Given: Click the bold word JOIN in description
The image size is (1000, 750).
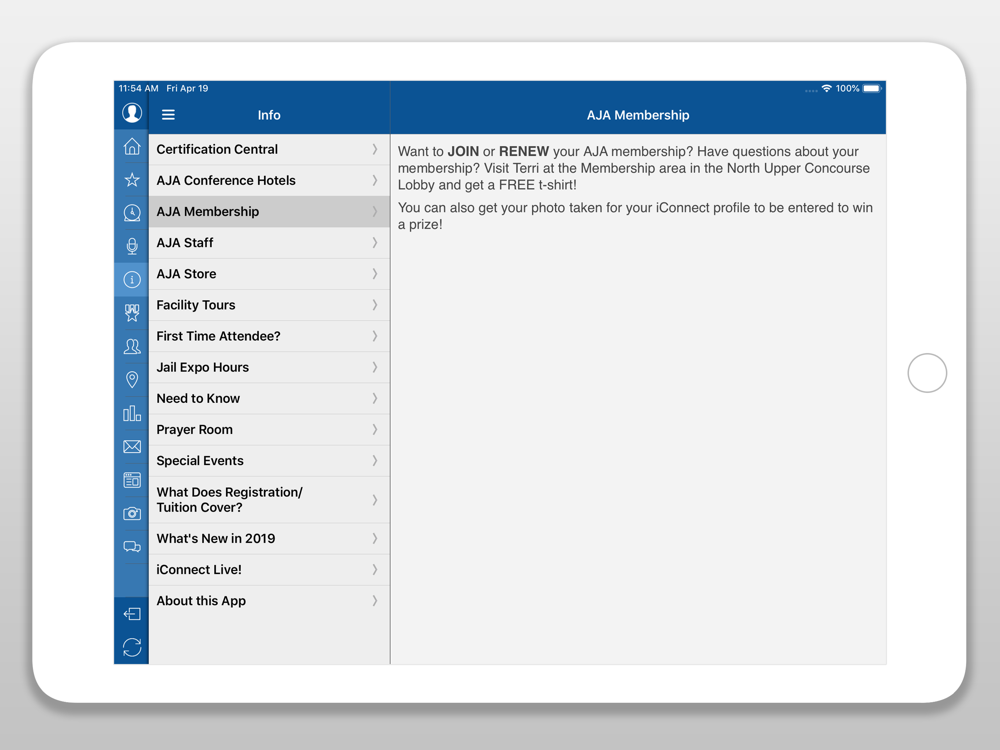Looking at the screenshot, I should [463, 152].
